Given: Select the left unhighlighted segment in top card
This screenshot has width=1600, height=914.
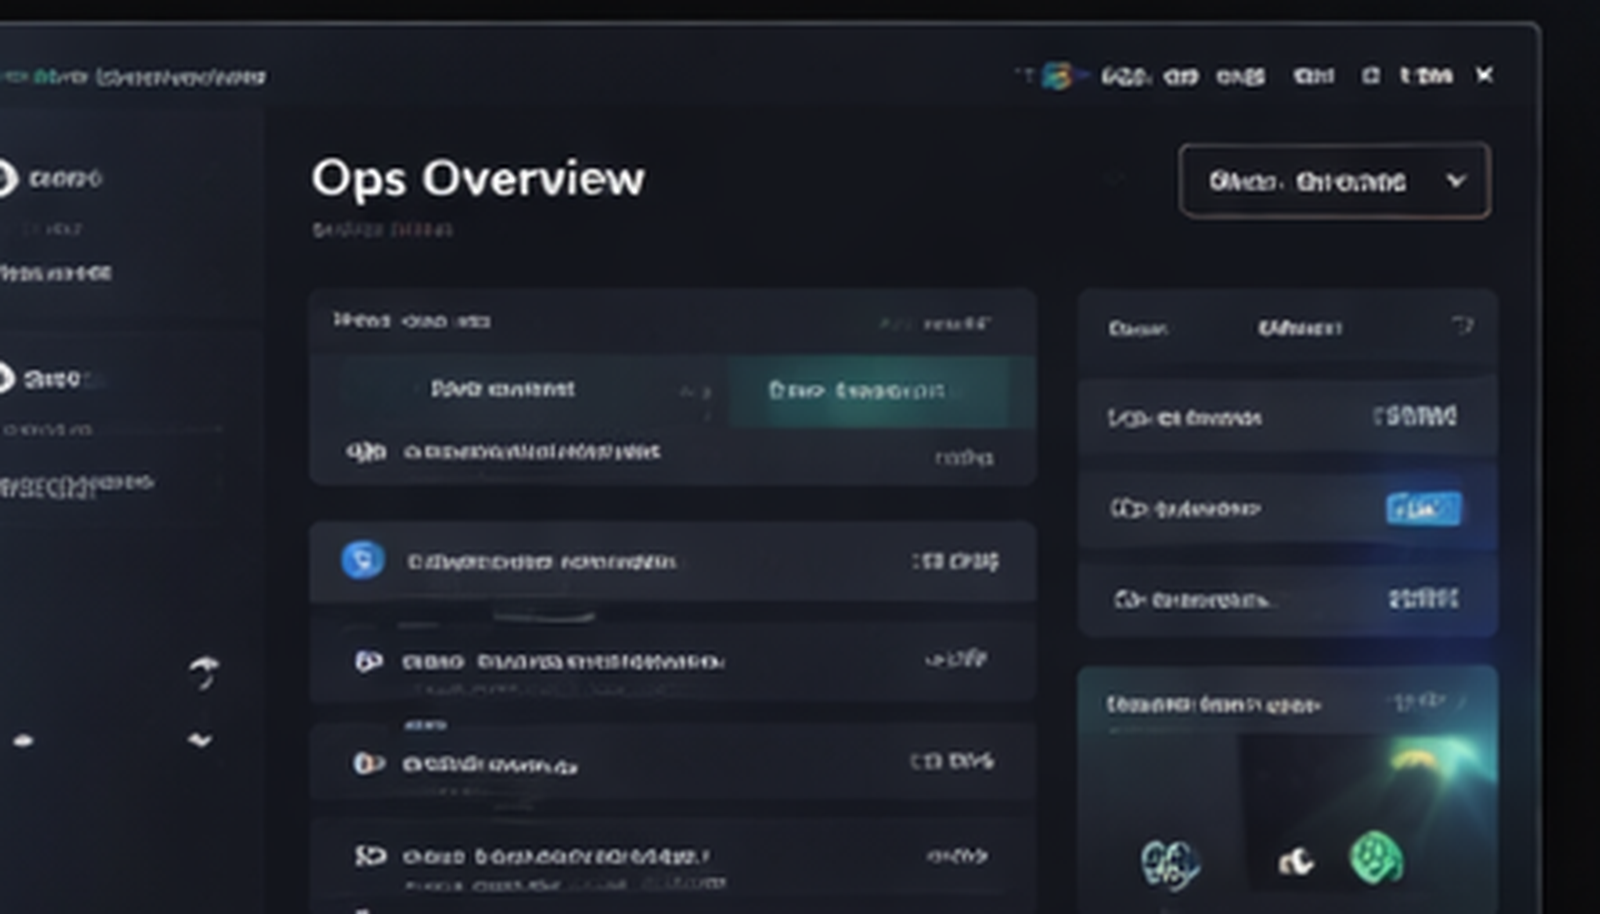Looking at the screenshot, I should click(503, 389).
